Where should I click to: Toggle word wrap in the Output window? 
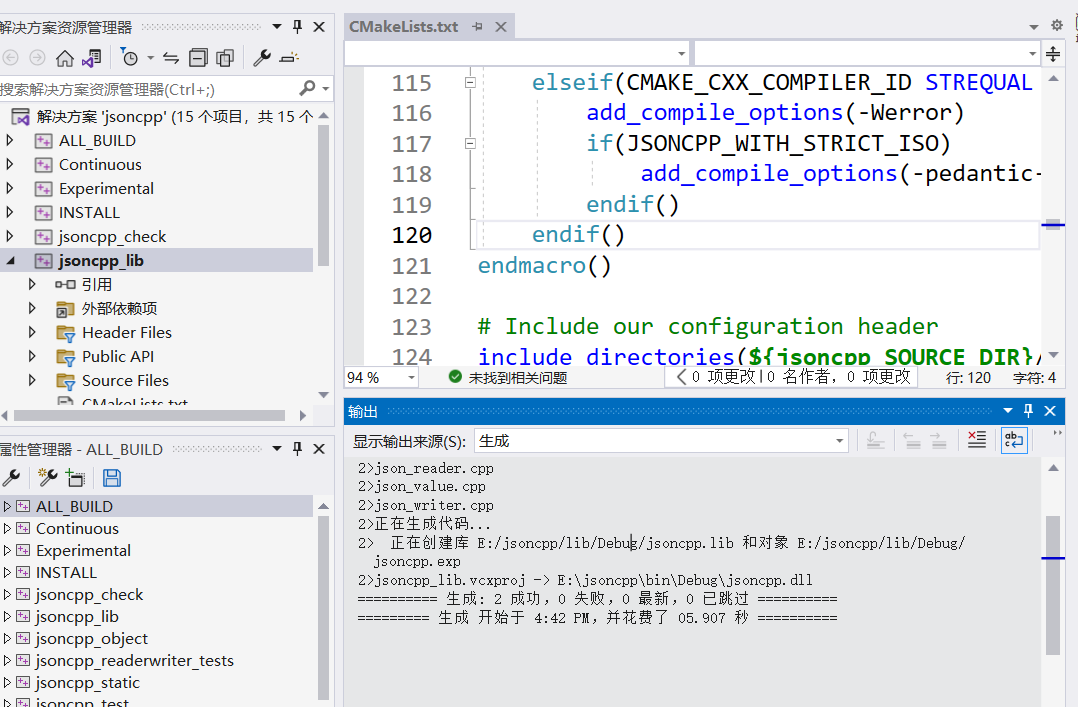click(x=1013, y=439)
